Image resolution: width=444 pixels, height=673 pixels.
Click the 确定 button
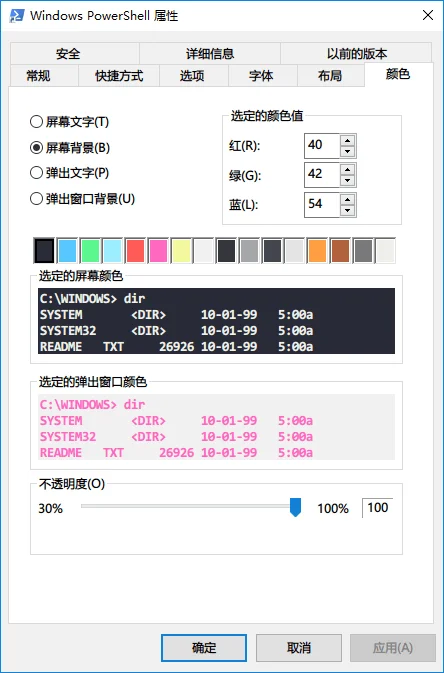click(x=204, y=648)
